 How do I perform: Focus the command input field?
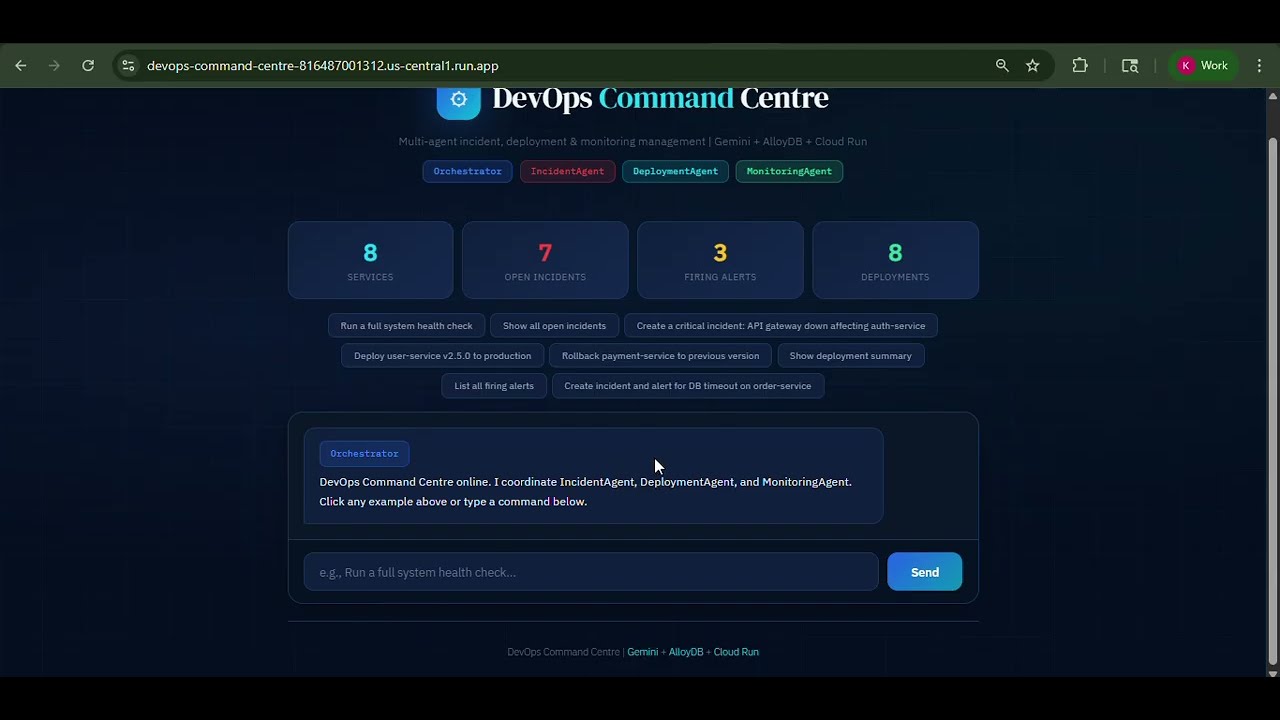pyautogui.click(x=591, y=572)
